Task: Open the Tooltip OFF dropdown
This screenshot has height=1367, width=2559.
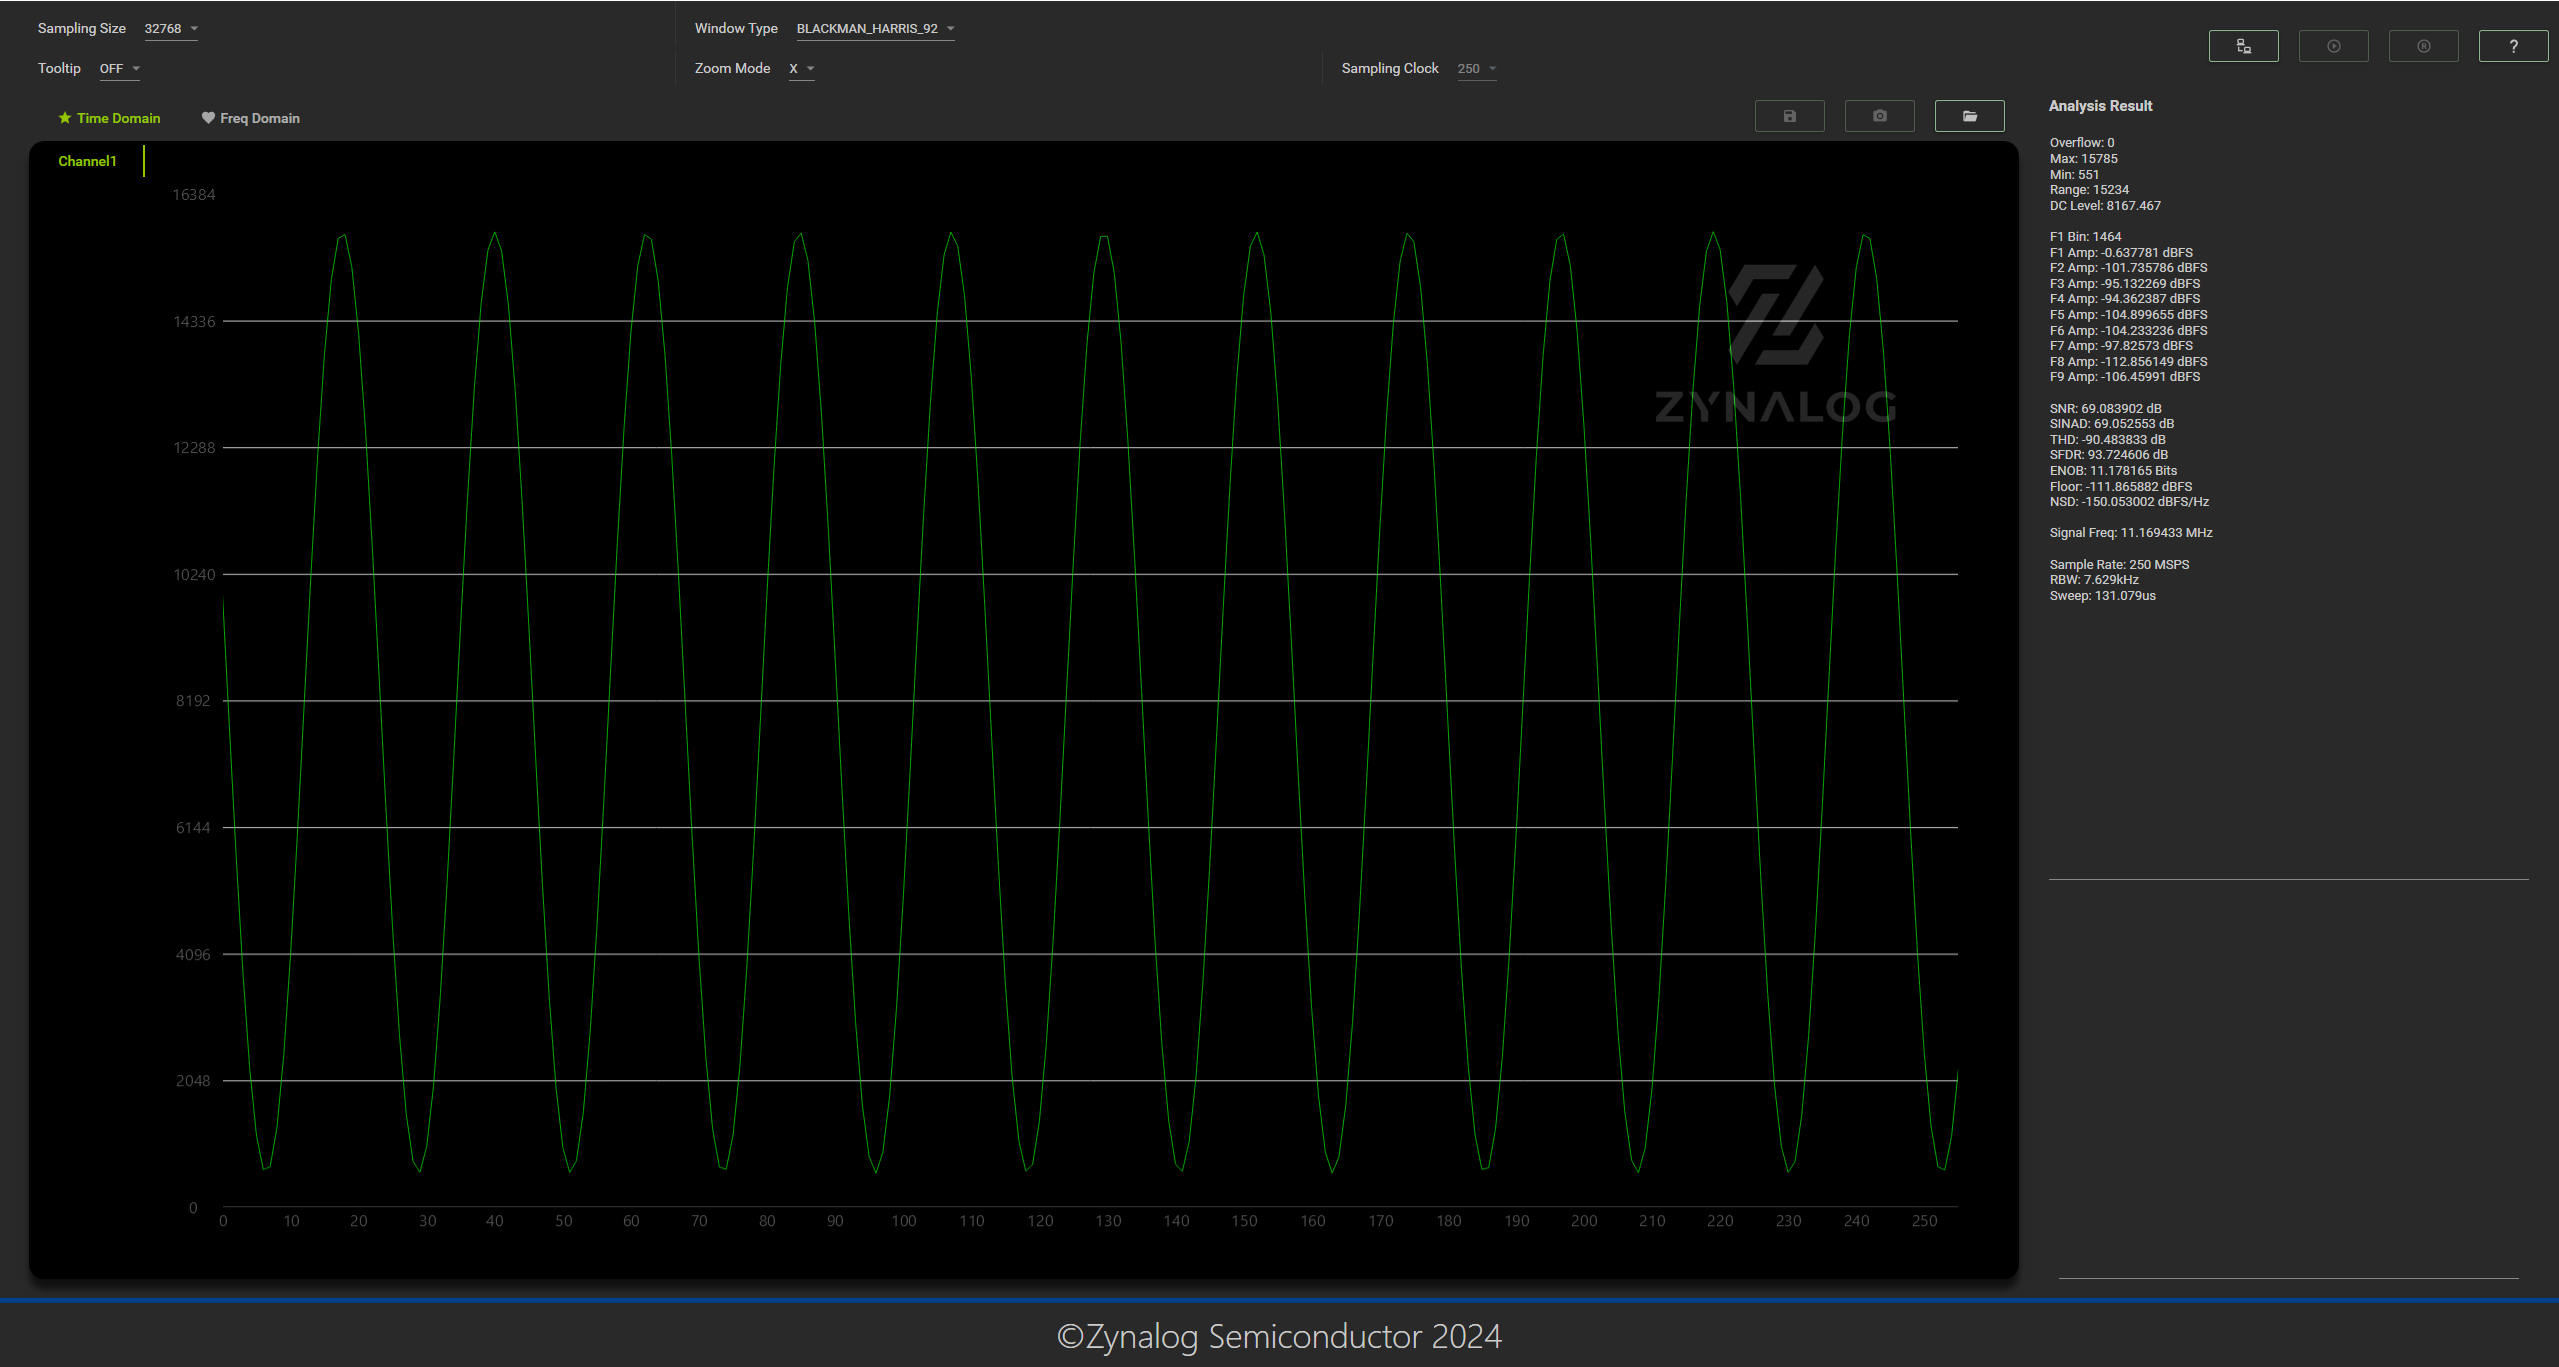Action: point(119,69)
